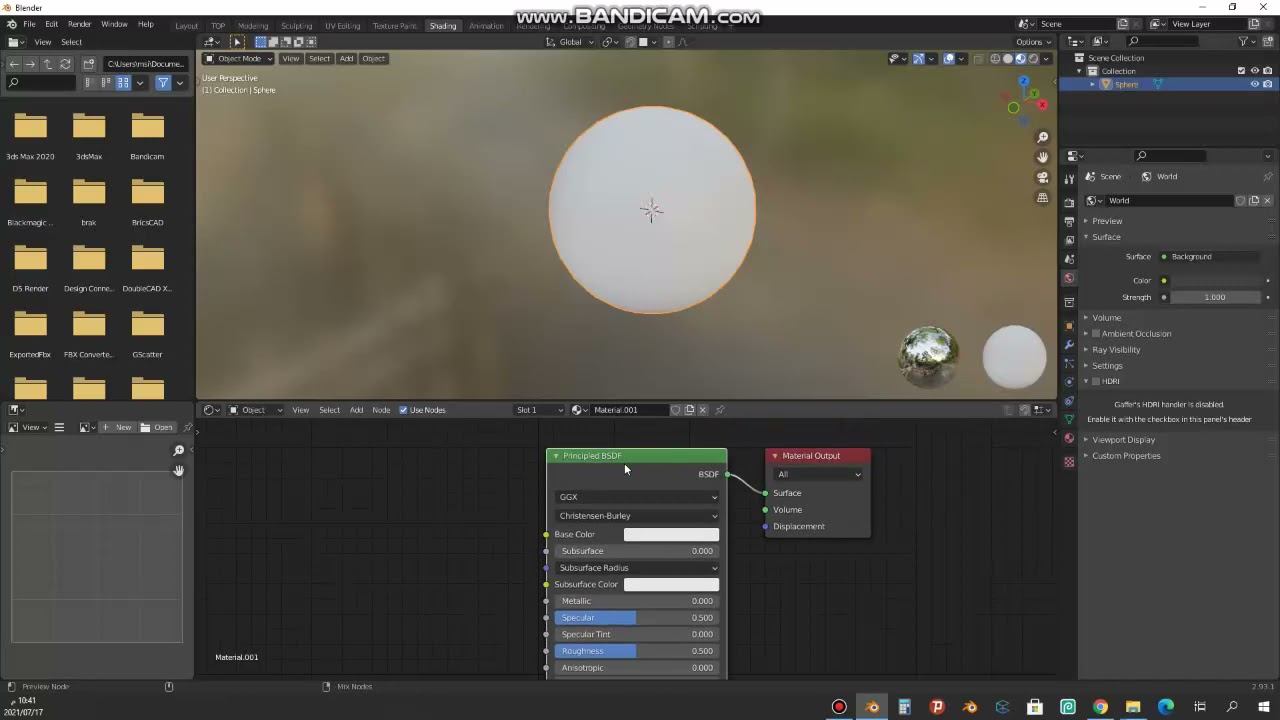This screenshot has height=720, width=1280.
Task: Open node editor Add menu
Action: (356, 410)
